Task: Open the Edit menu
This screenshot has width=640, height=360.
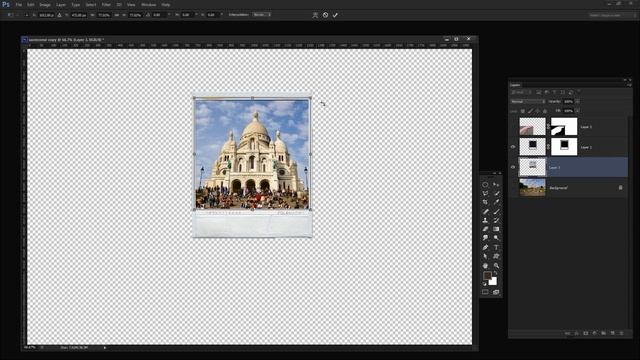Action: (31, 5)
